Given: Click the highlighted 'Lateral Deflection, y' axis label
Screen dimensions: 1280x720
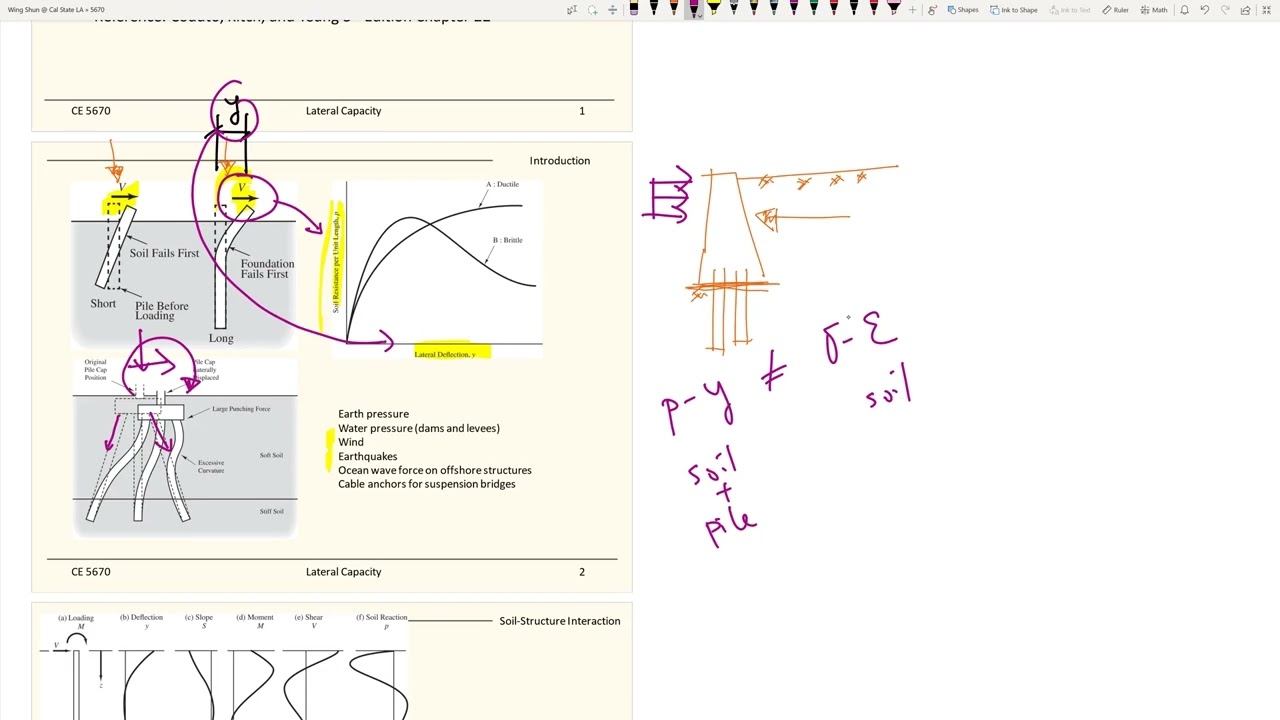Looking at the screenshot, I should (x=445, y=354).
